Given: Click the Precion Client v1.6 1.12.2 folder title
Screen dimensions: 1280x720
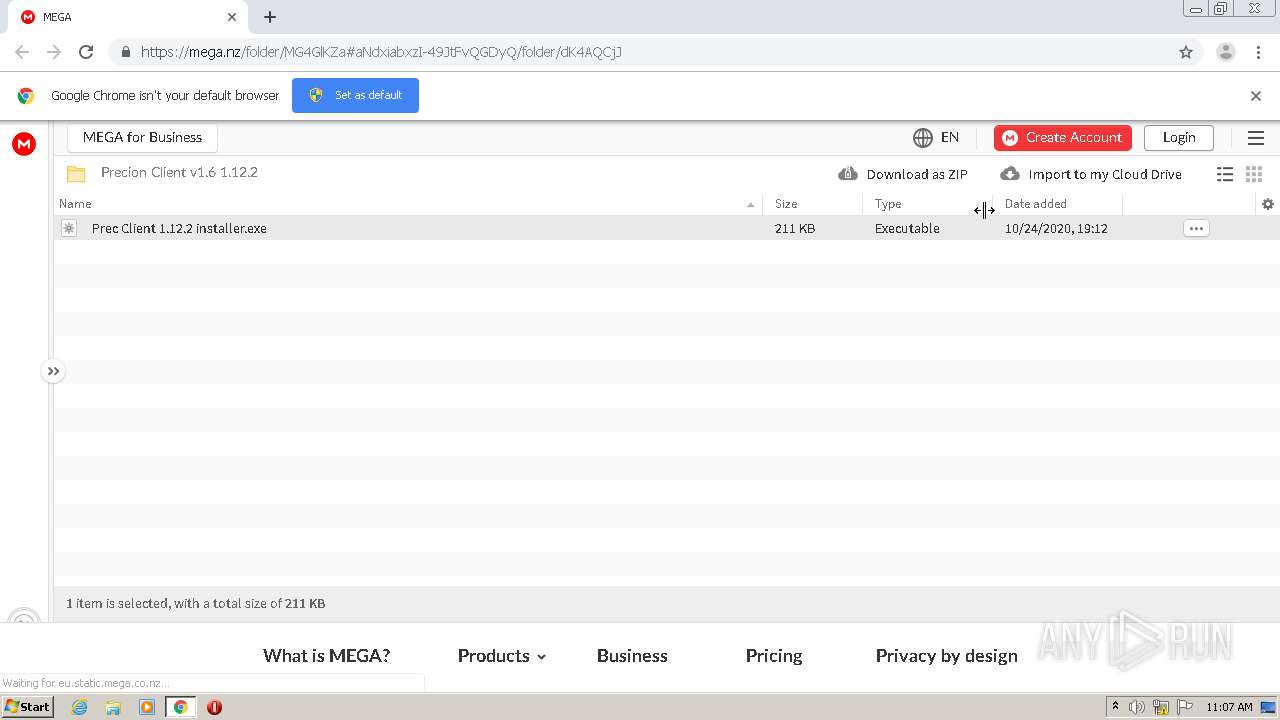Looking at the screenshot, I should (x=179, y=172).
